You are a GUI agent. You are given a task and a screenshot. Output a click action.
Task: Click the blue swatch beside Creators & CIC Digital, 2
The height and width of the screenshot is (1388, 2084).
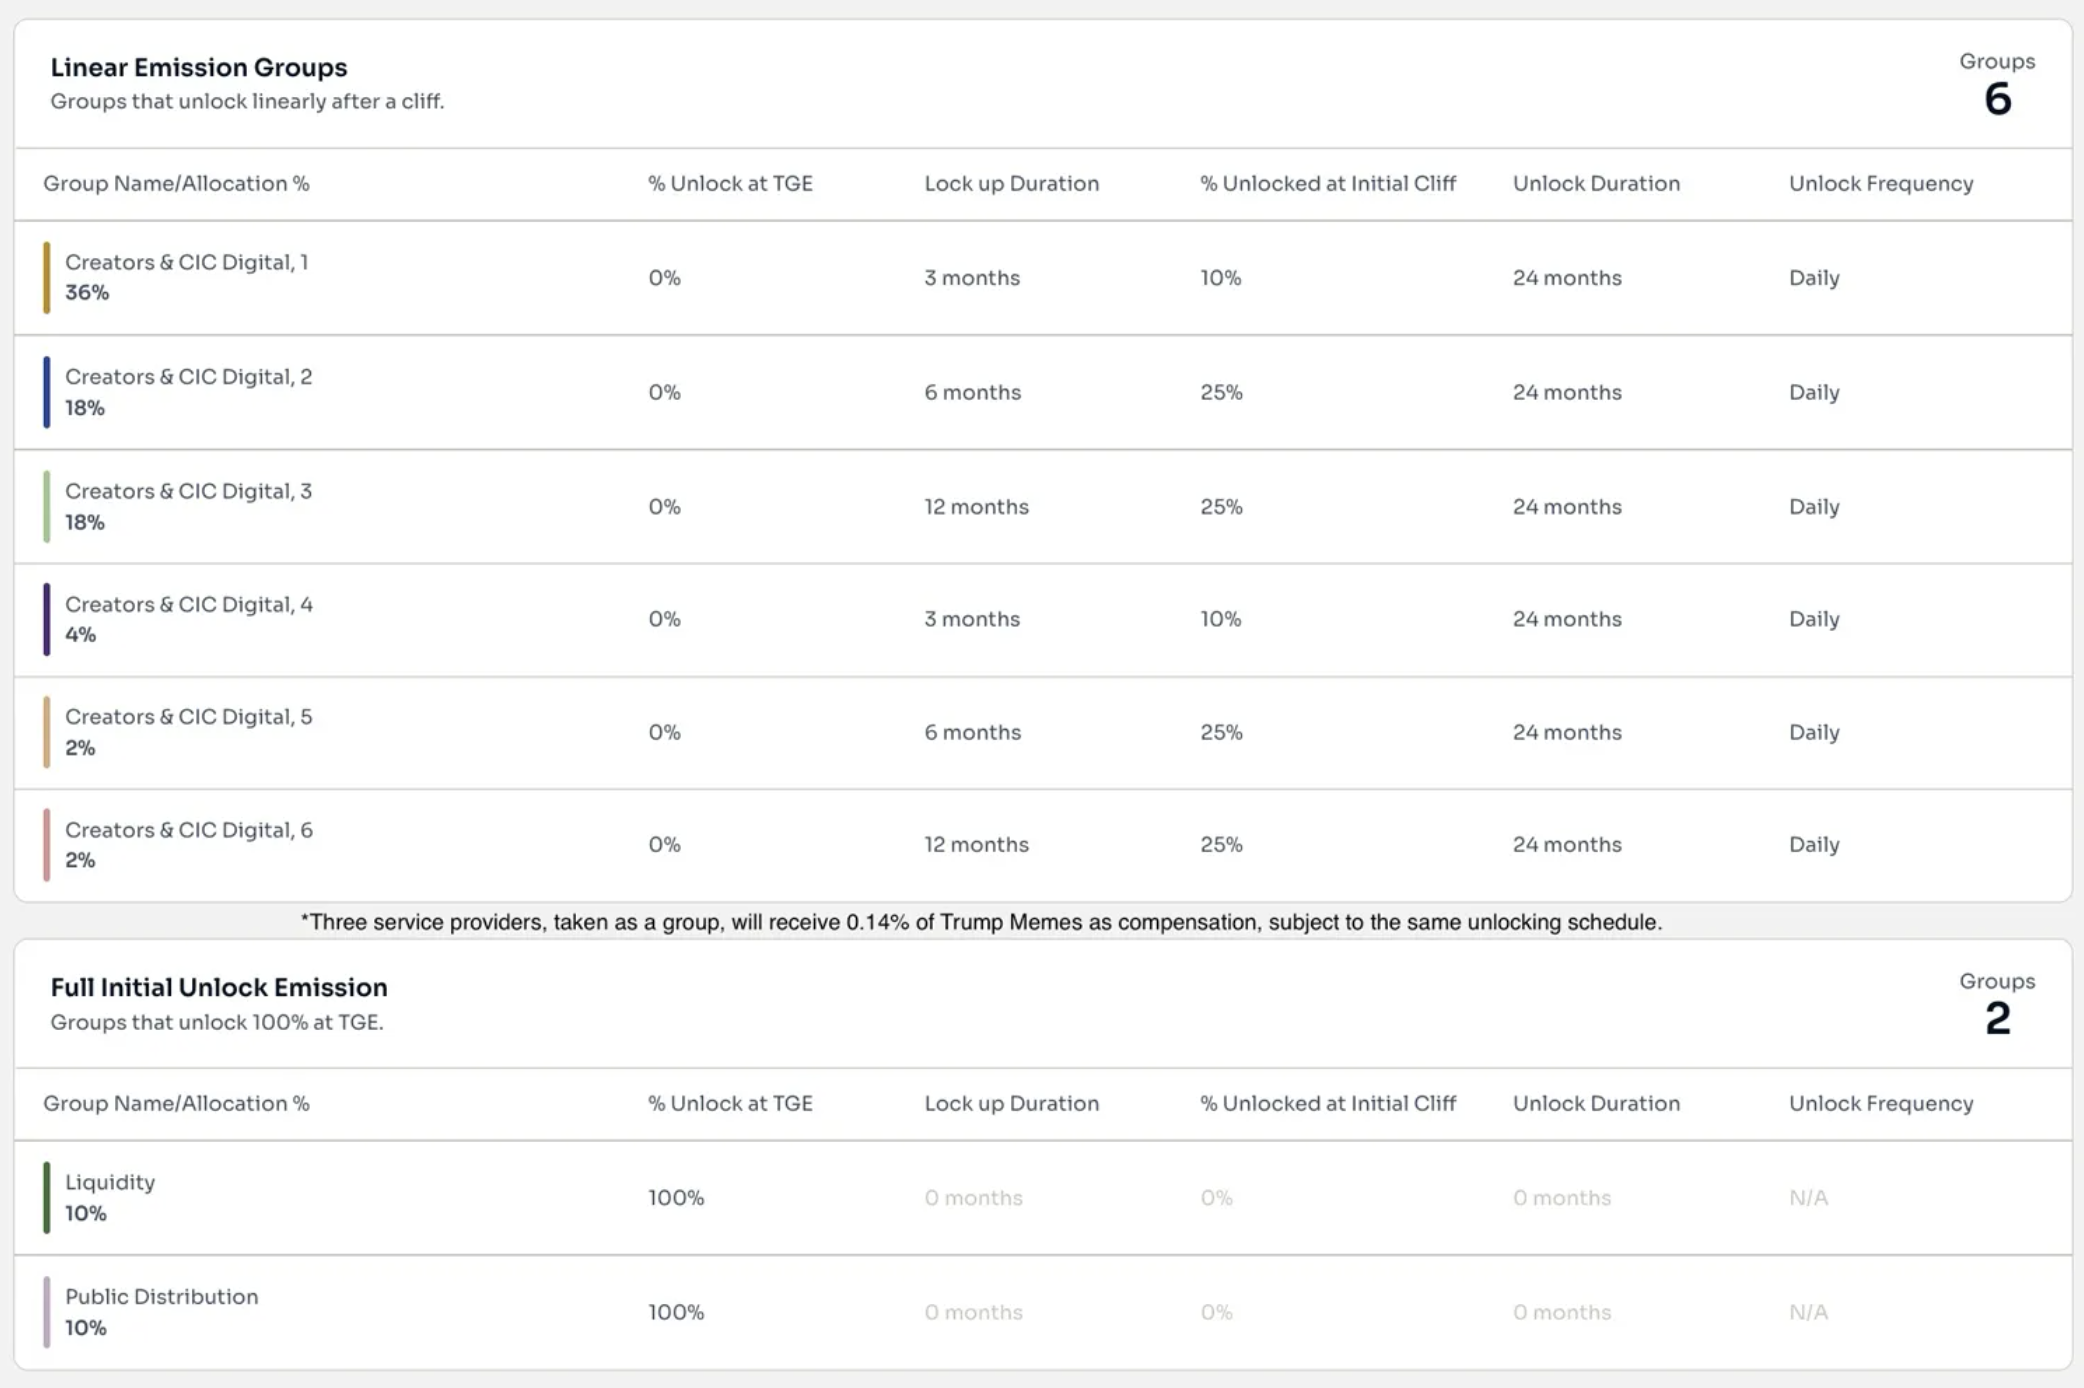click(46, 392)
